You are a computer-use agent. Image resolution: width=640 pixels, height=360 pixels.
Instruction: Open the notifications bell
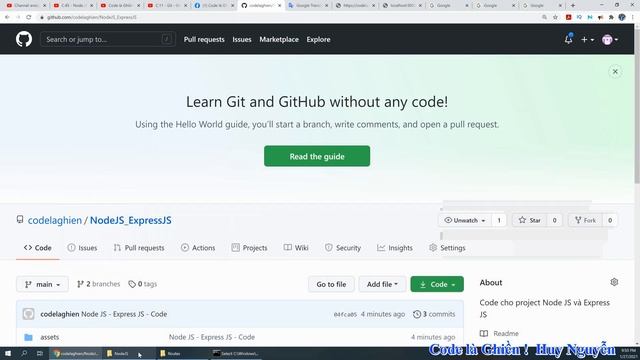568,39
